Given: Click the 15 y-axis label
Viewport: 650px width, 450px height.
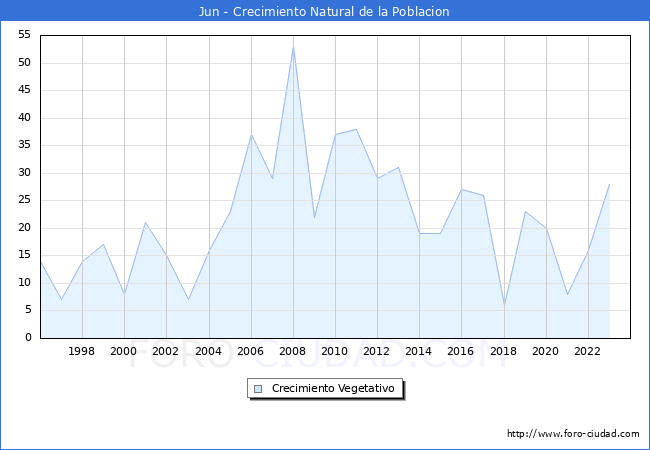Looking at the screenshot, I should [24, 255].
